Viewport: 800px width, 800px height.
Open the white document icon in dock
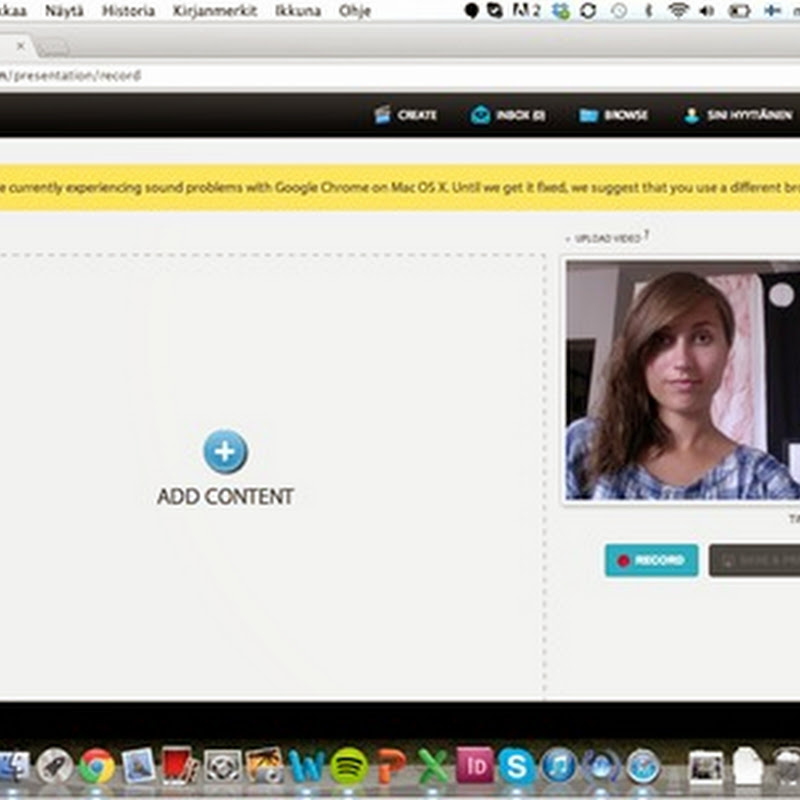pyautogui.click(x=747, y=766)
